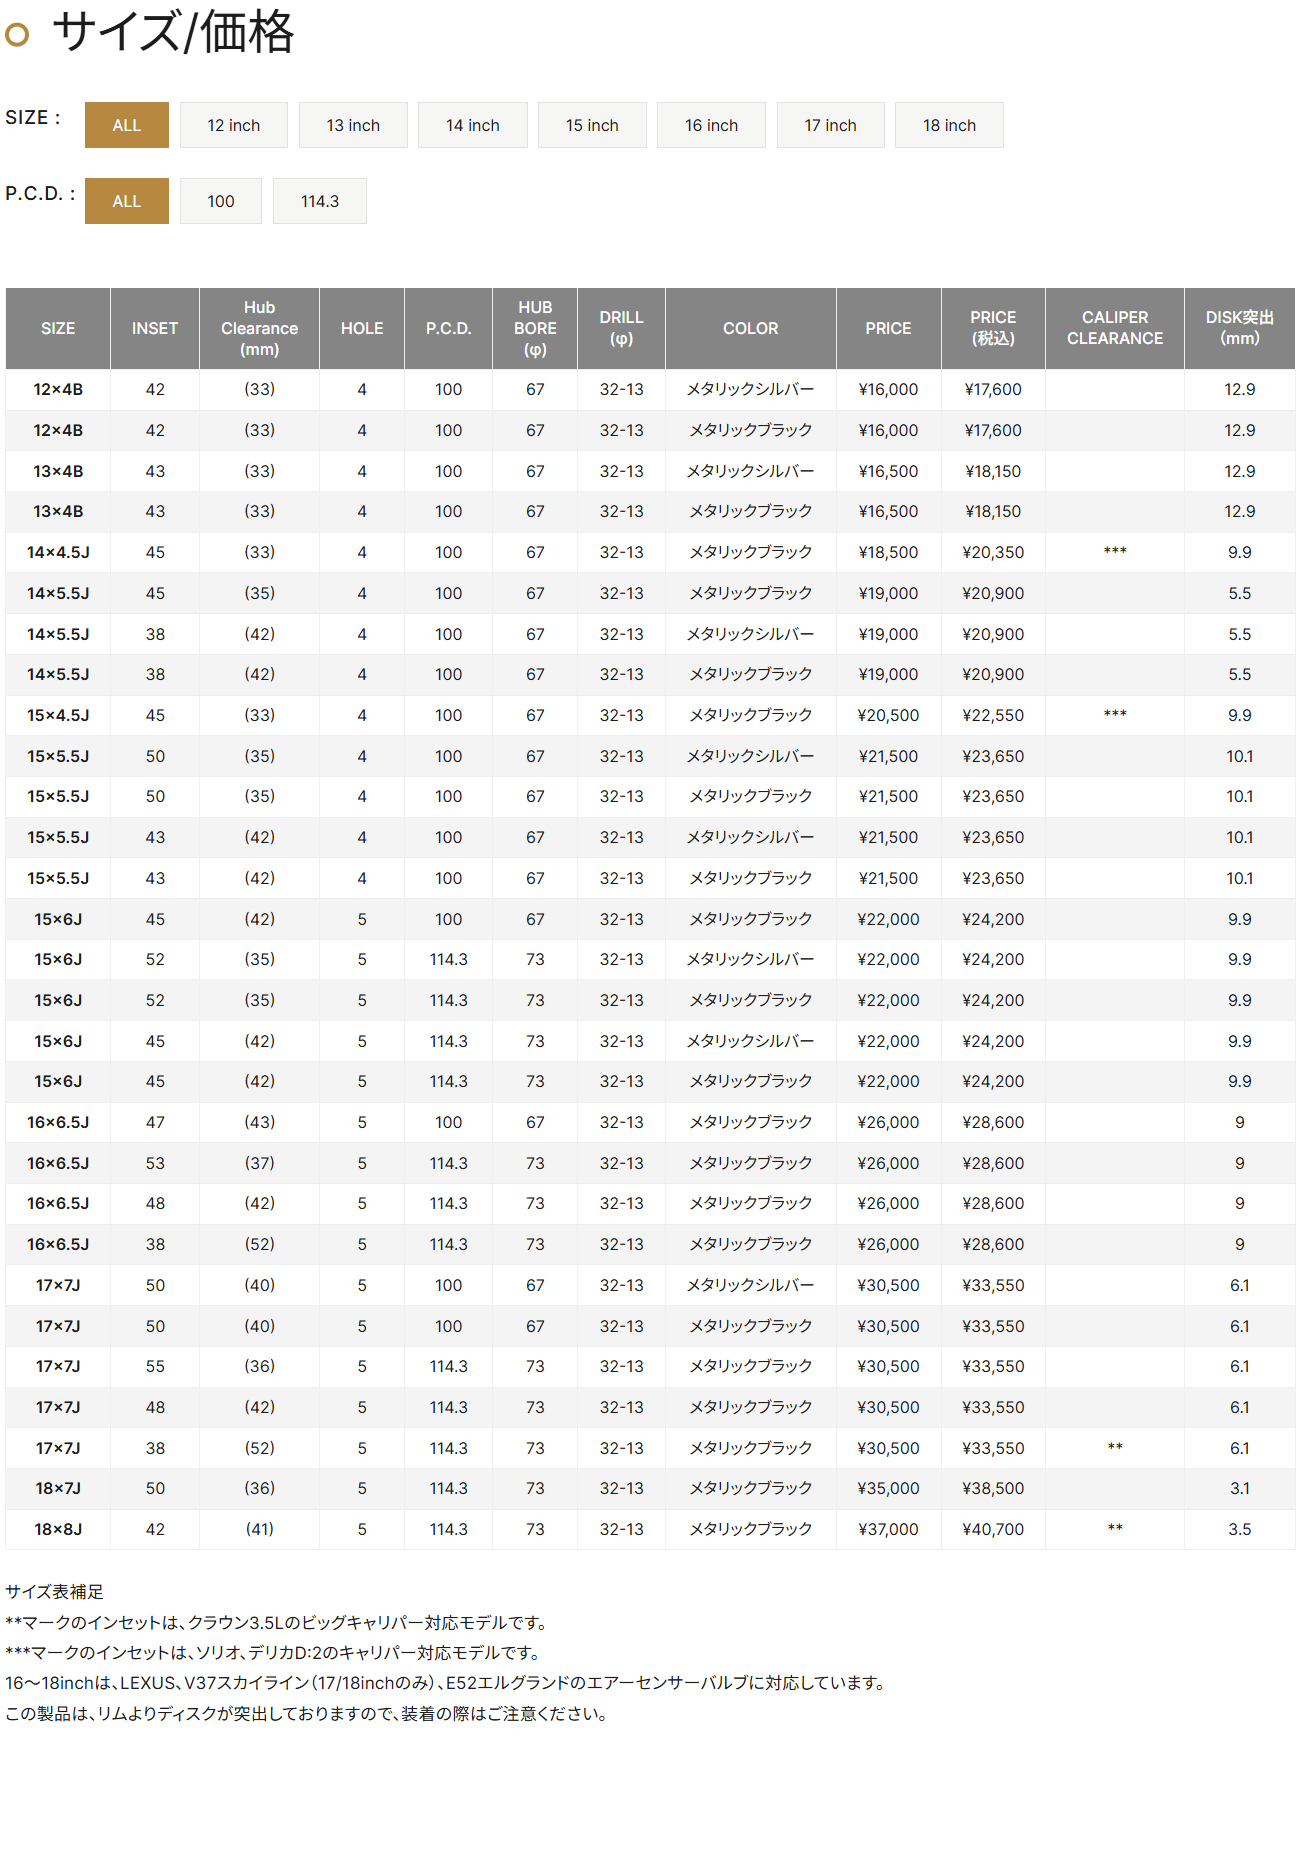Image resolution: width=1303 pixels, height=1866 pixels.
Task: Filter P.C.D. by the 100 button
Action: click(x=221, y=201)
